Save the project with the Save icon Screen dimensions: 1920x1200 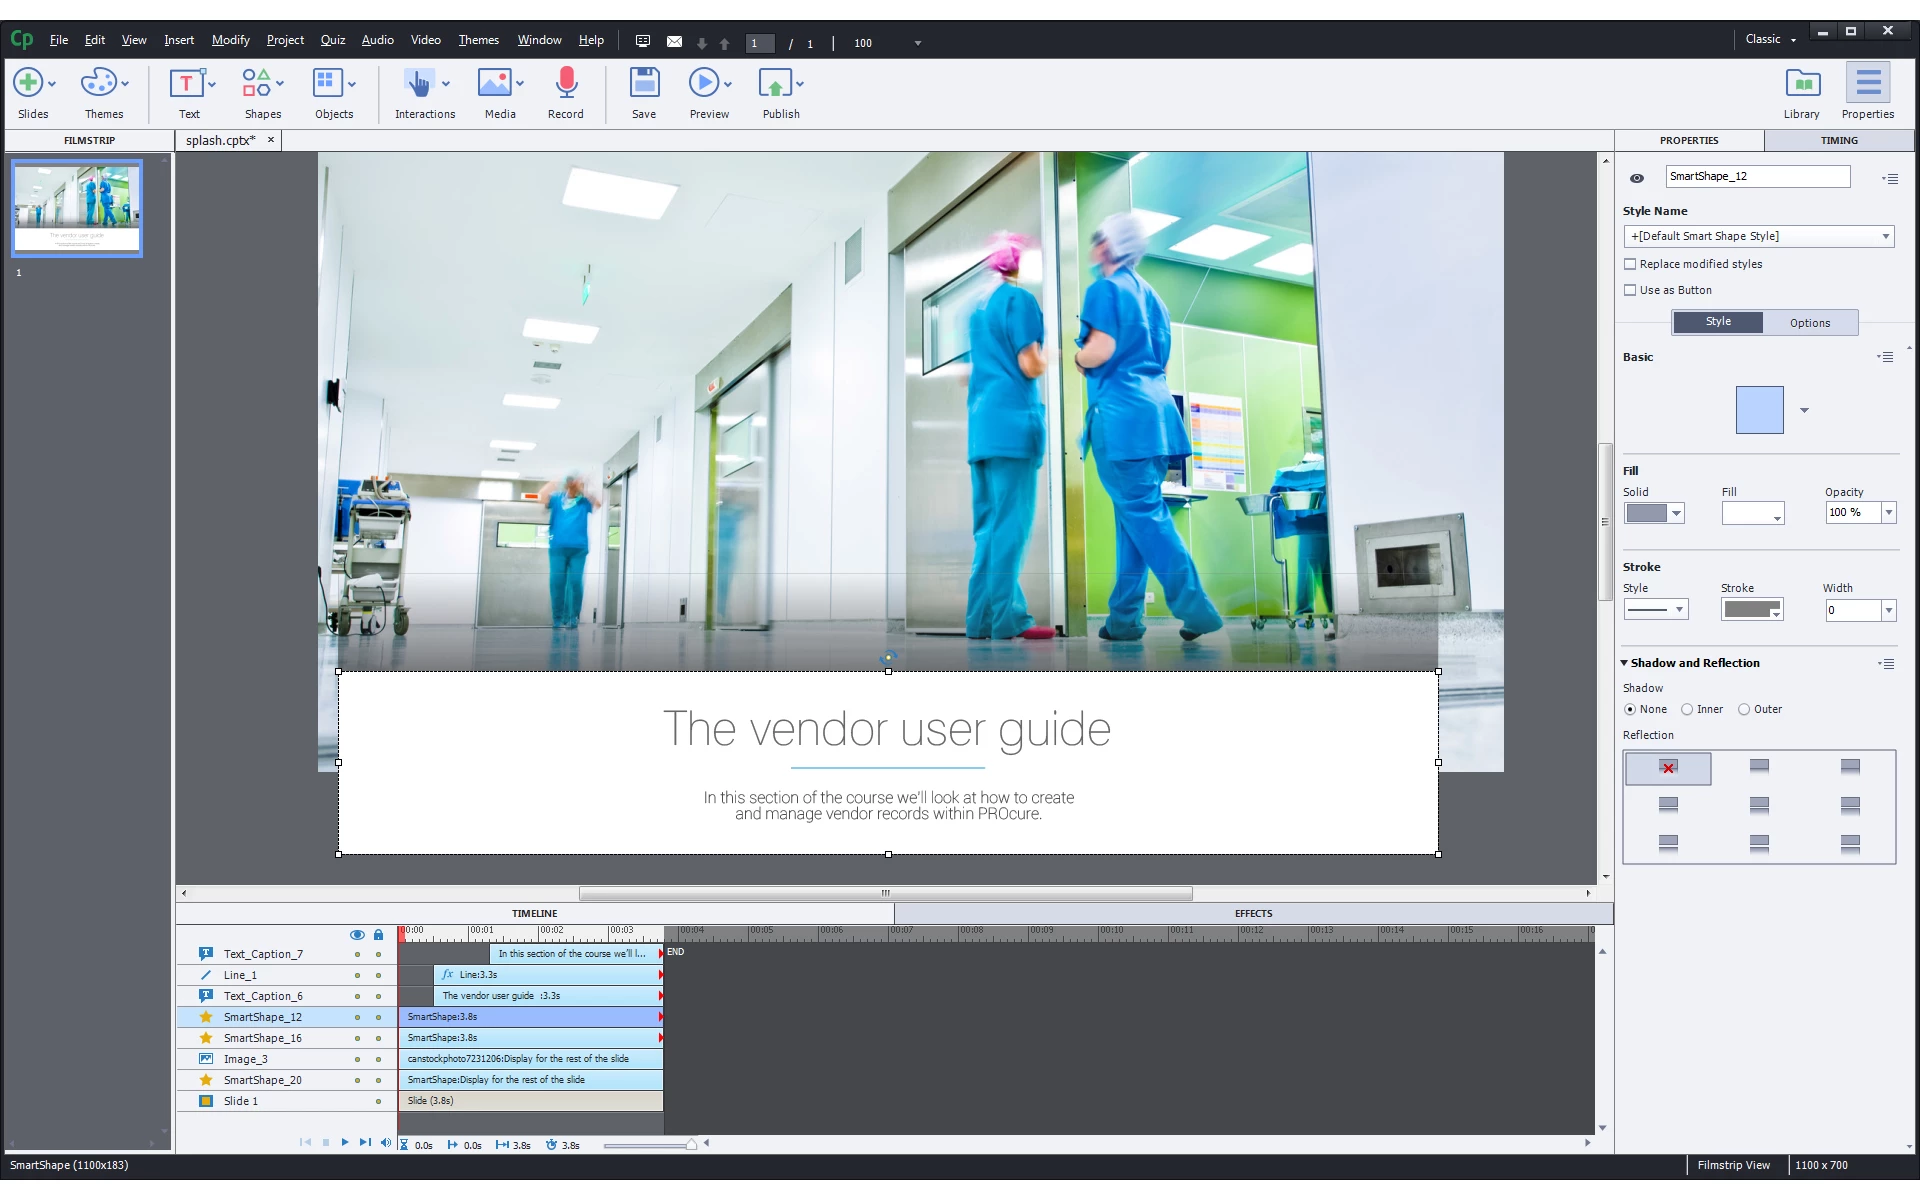[644, 83]
